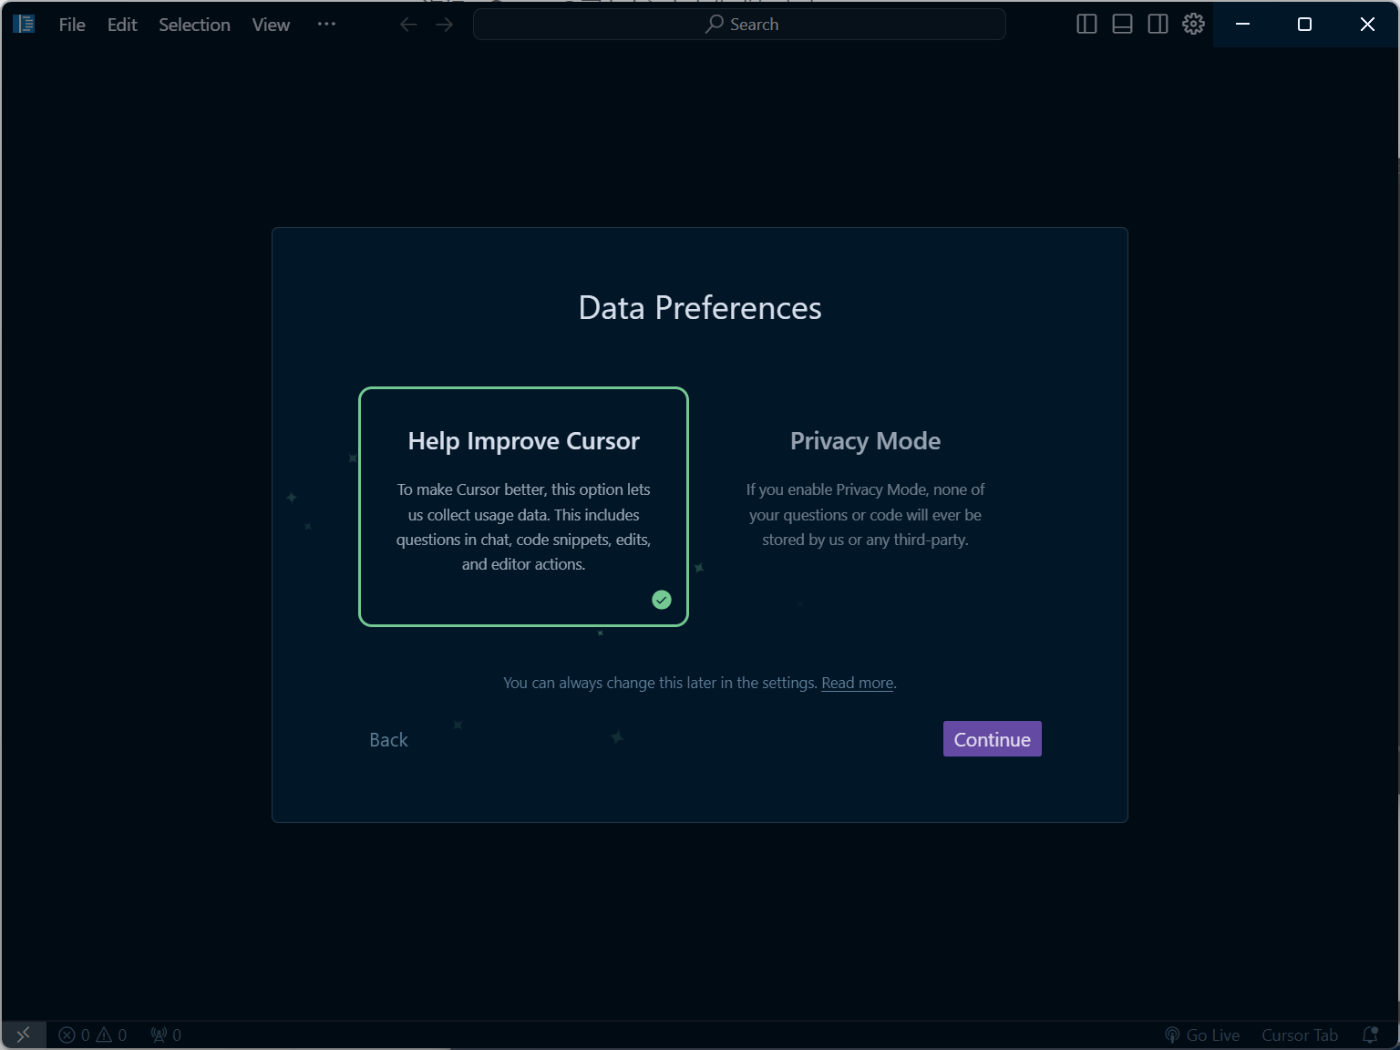The height and width of the screenshot is (1050, 1400).
Task: Open the Read more link
Action: coord(857,683)
